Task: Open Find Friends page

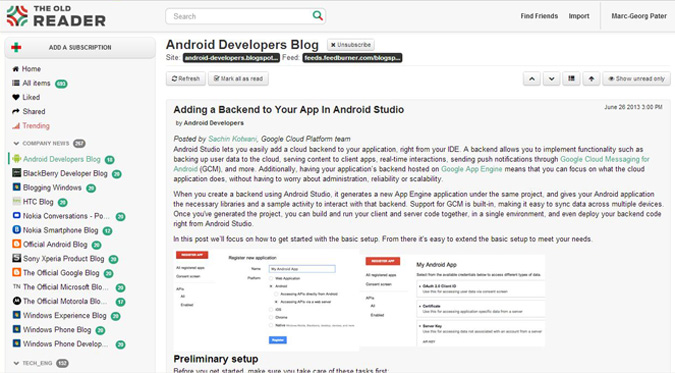Action: tap(539, 16)
